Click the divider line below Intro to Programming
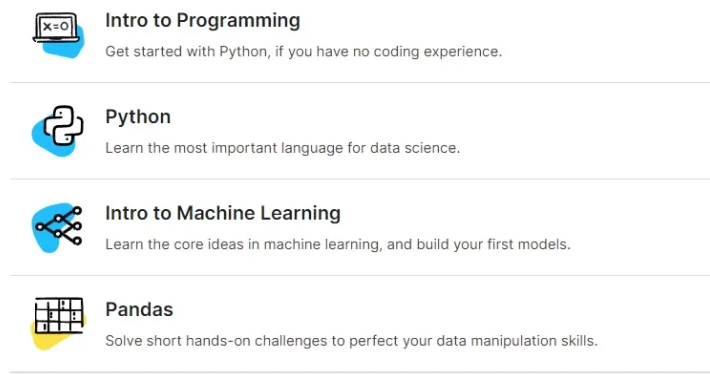Image resolution: width=710 pixels, height=374 pixels. click(360, 82)
